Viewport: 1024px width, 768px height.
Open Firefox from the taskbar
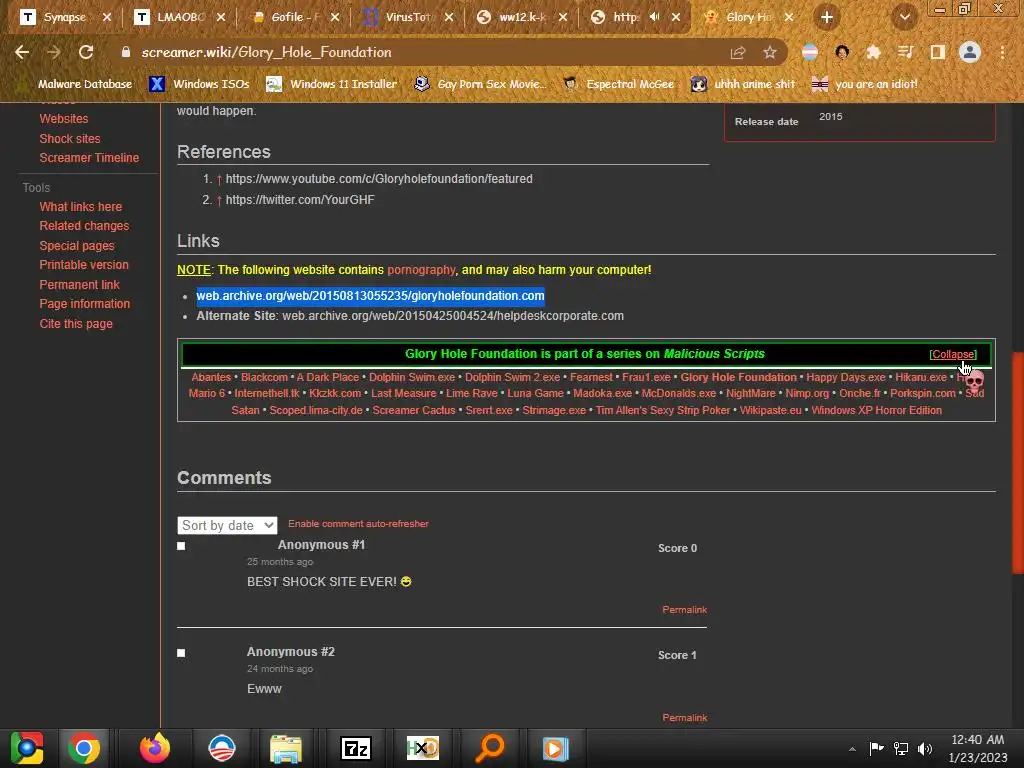155,748
